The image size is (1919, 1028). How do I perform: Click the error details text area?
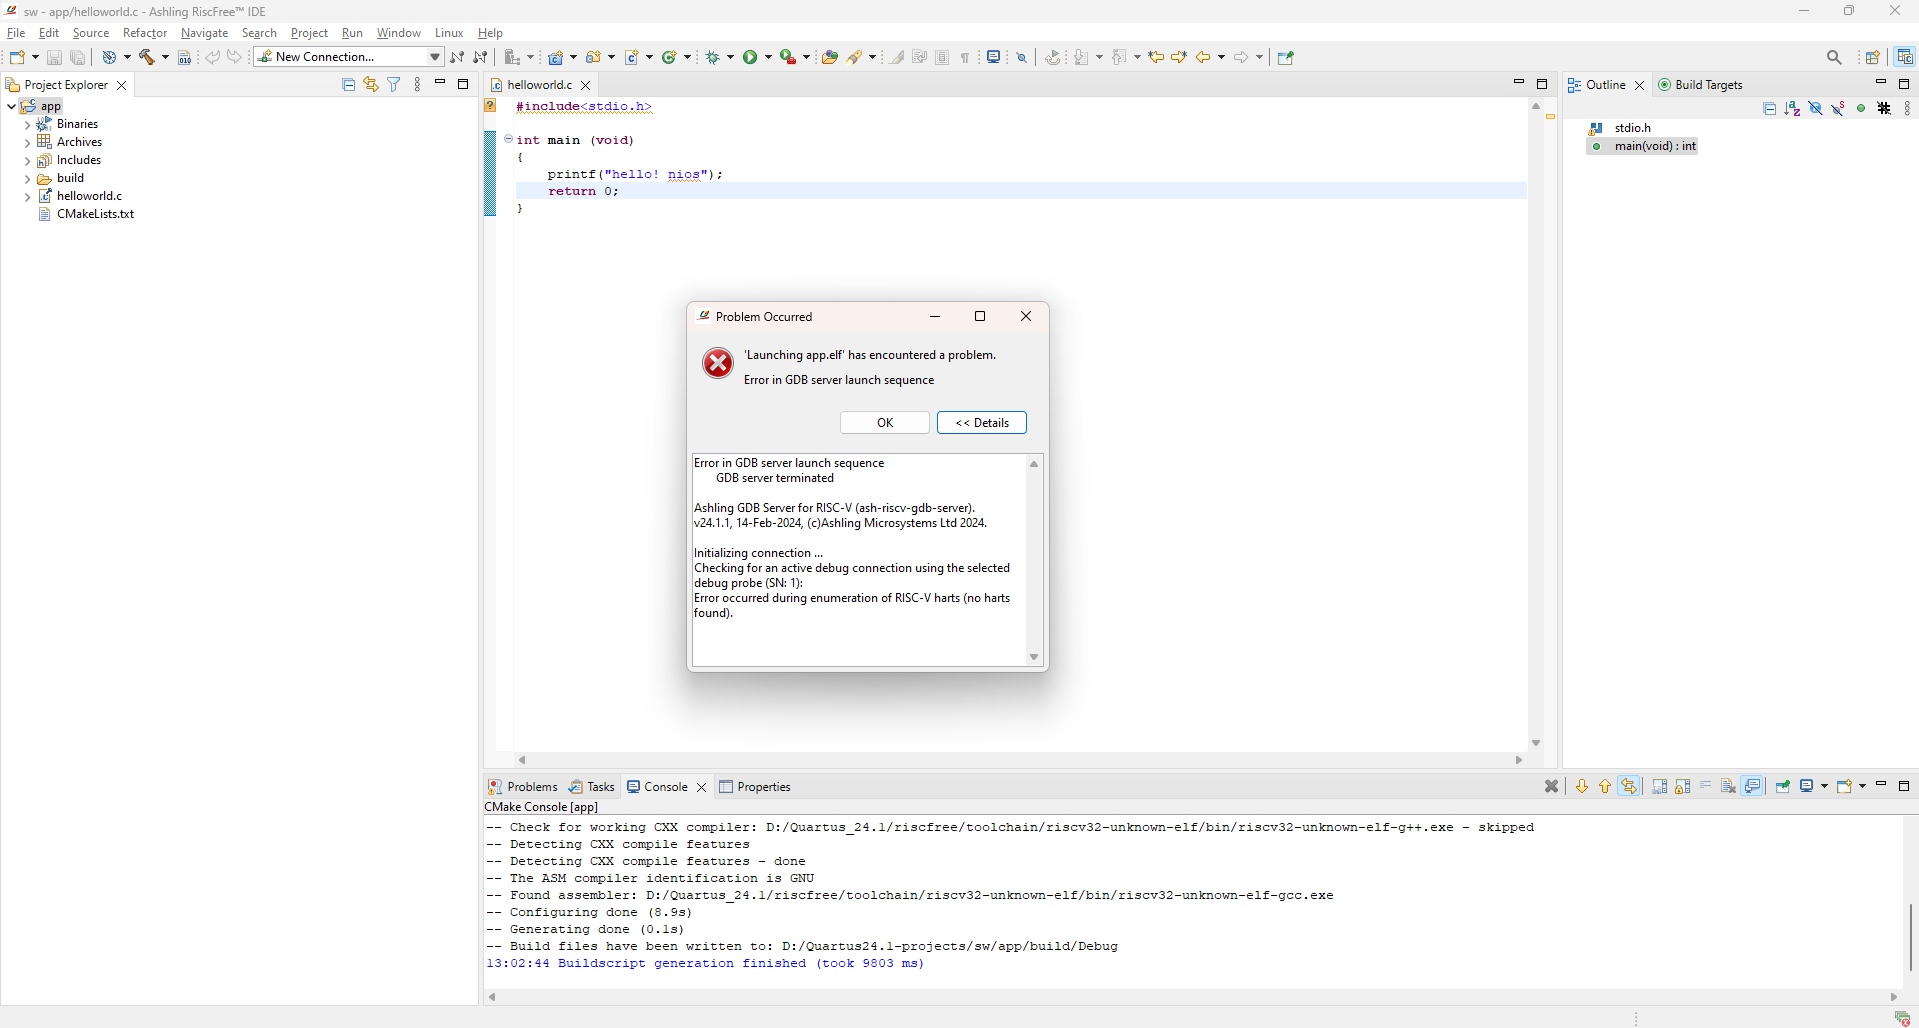(859, 560)
